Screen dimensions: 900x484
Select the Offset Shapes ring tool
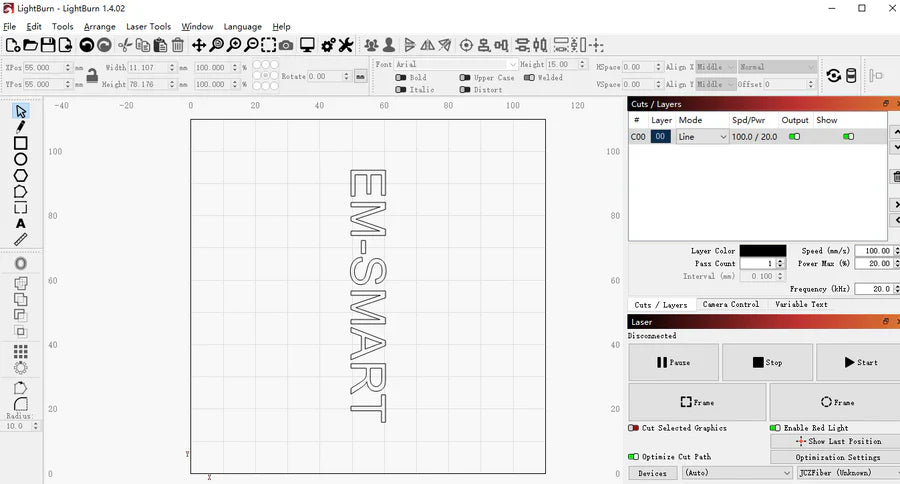point(21,264)
